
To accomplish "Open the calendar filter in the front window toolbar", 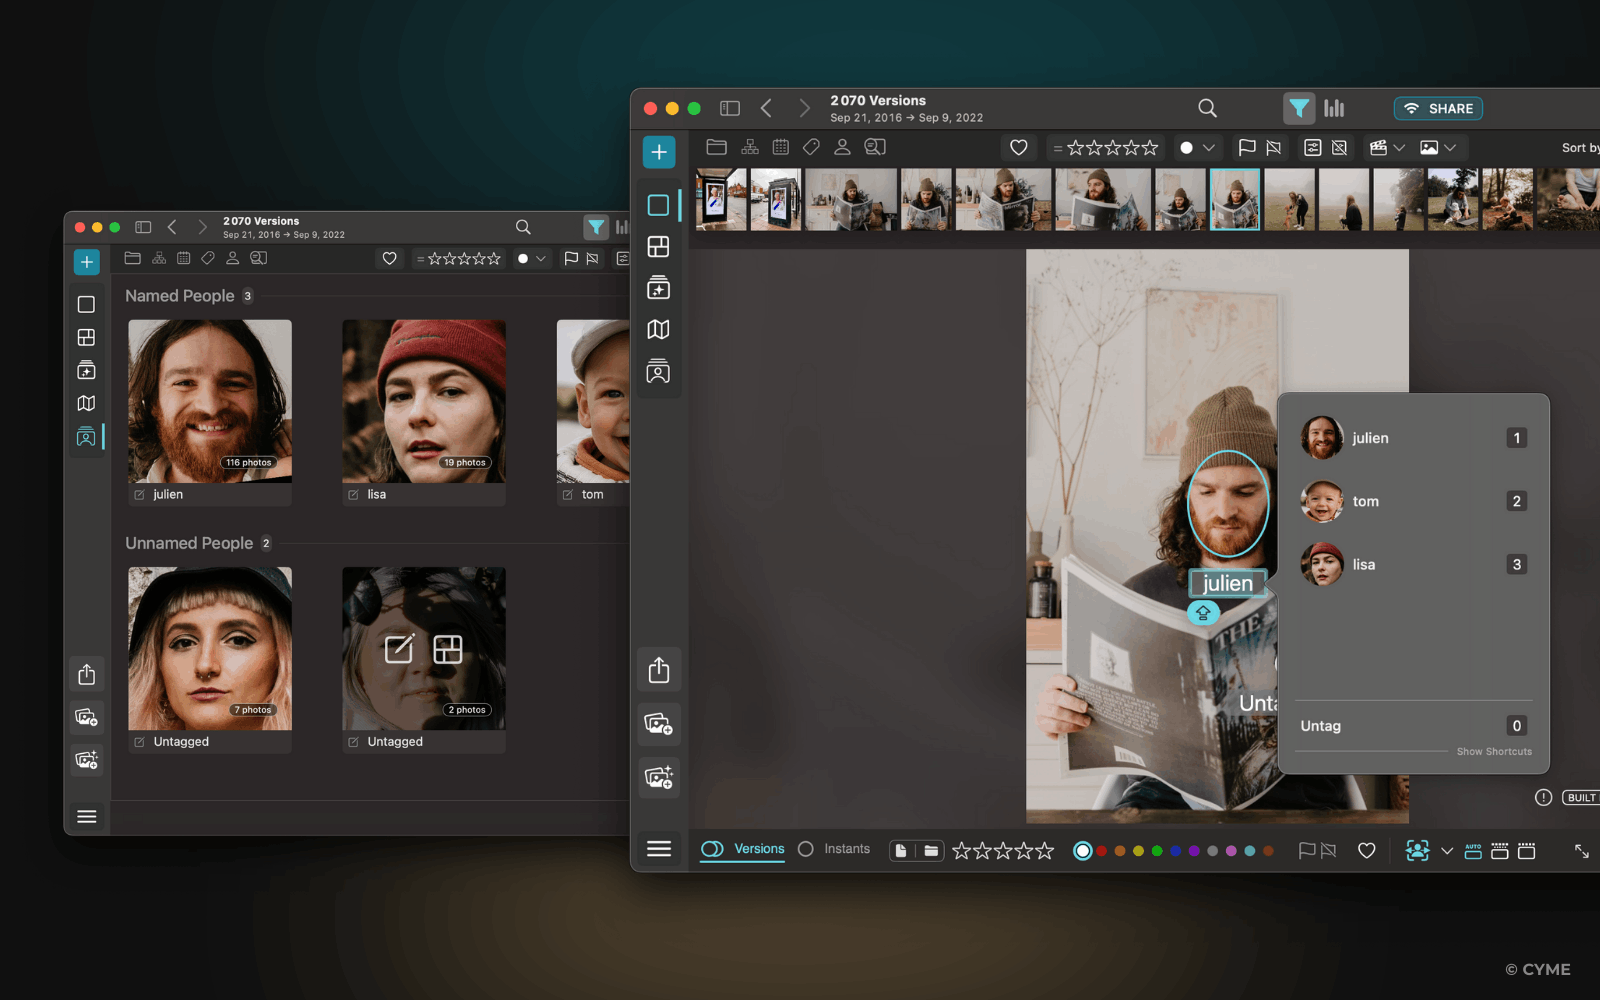I will (781, 147).
